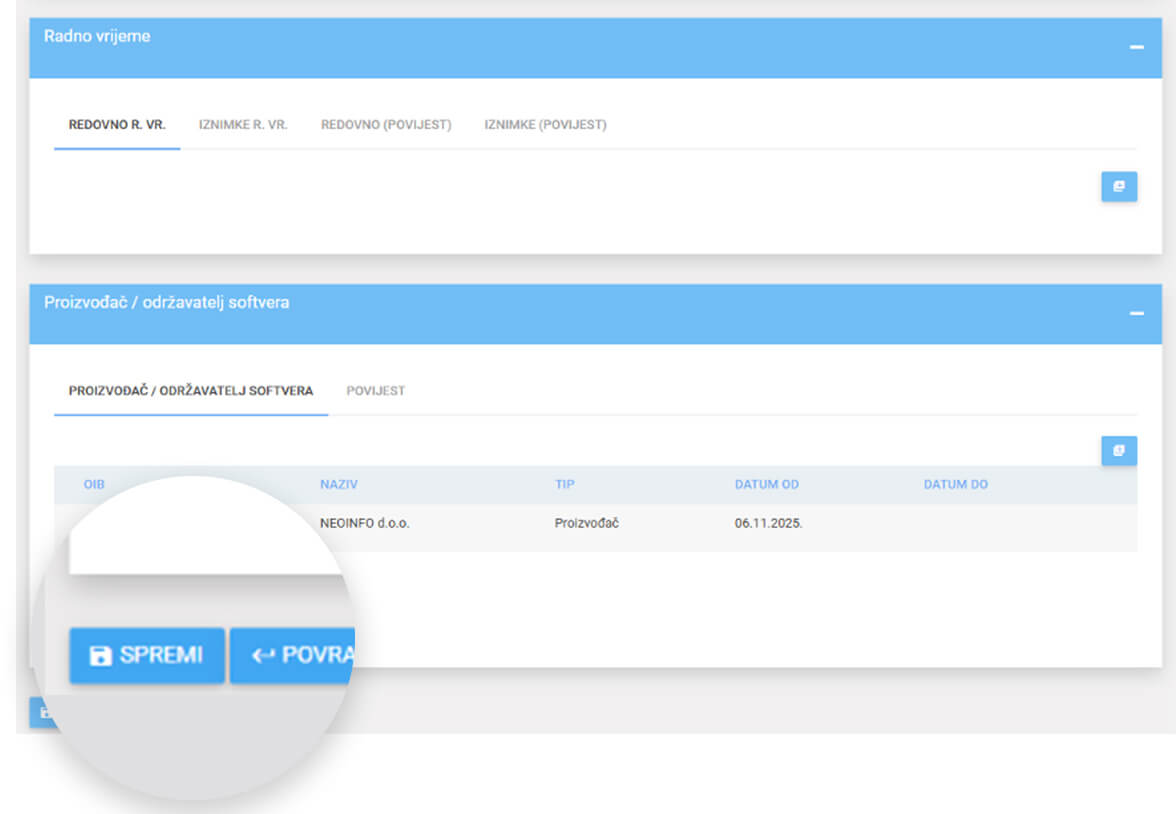
Task: Click the POVRATAK back button
Action: pyautogui.click(x=293, y=656)
